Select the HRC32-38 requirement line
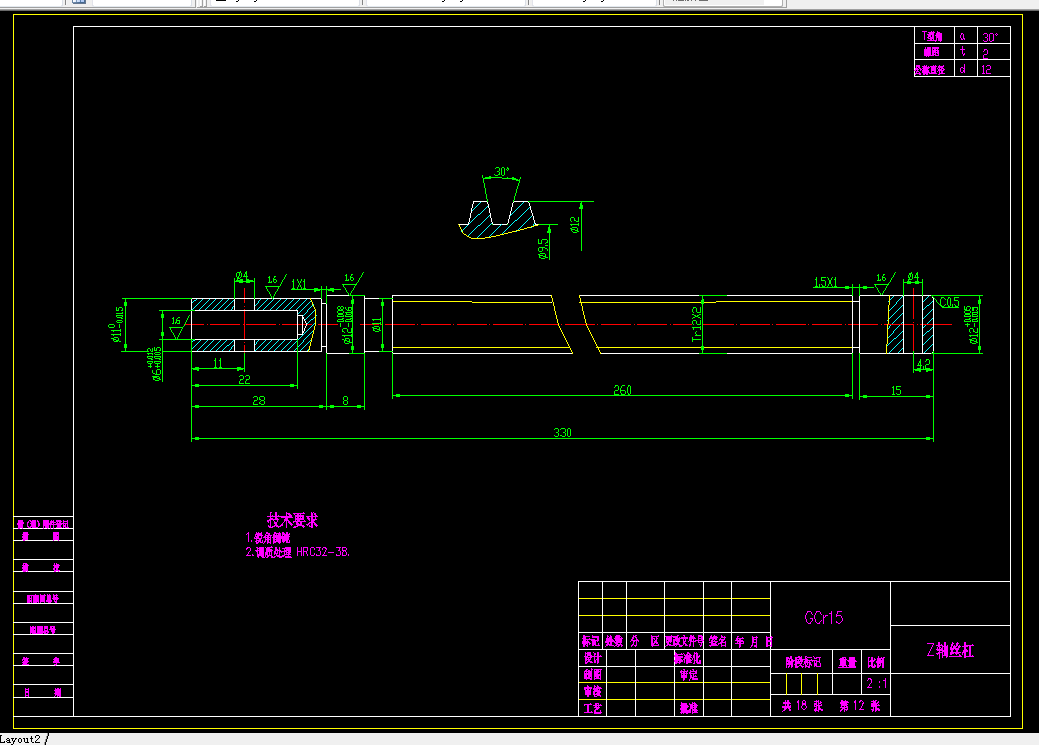Screen dimensions: 1039x745 pyautogui.click(x=298, y=551)
